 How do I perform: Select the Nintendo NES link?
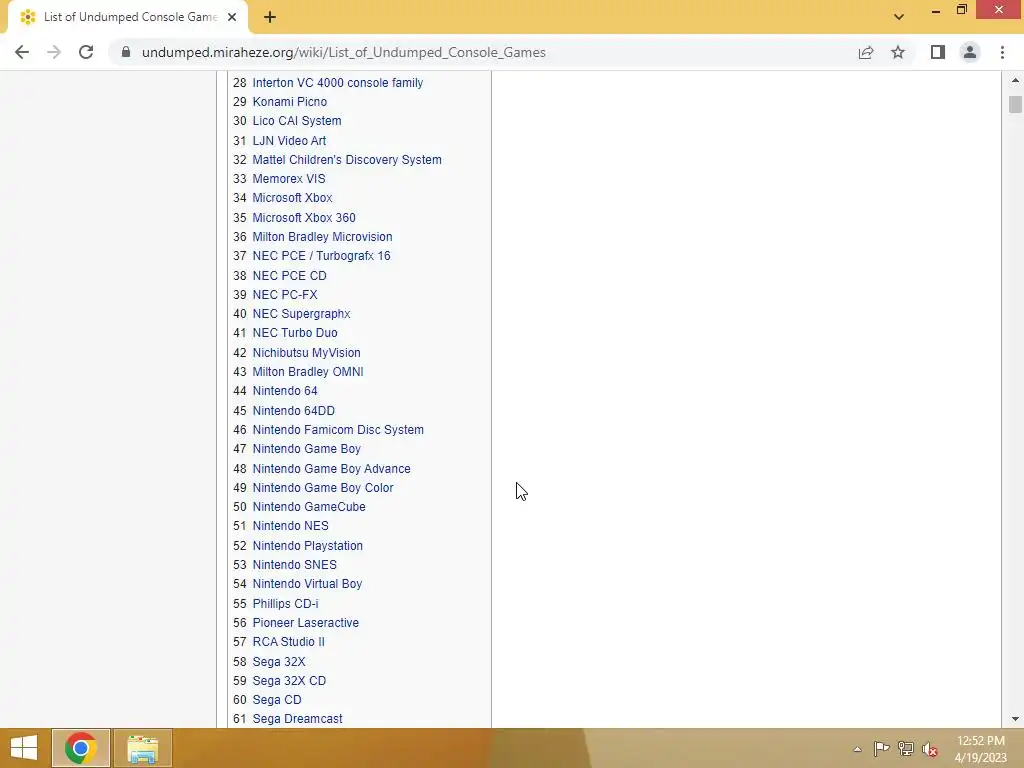coord(290,526)
